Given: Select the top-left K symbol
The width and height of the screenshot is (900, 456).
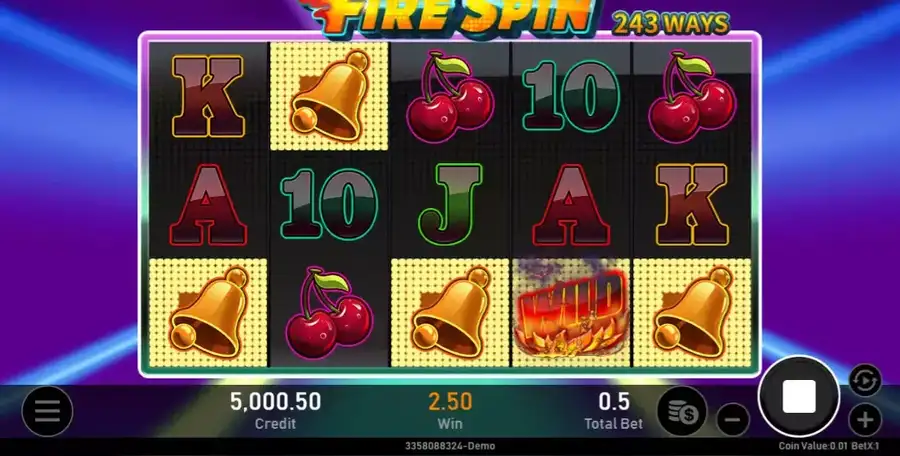Looking at the screenshot, I should click(208, 96).
